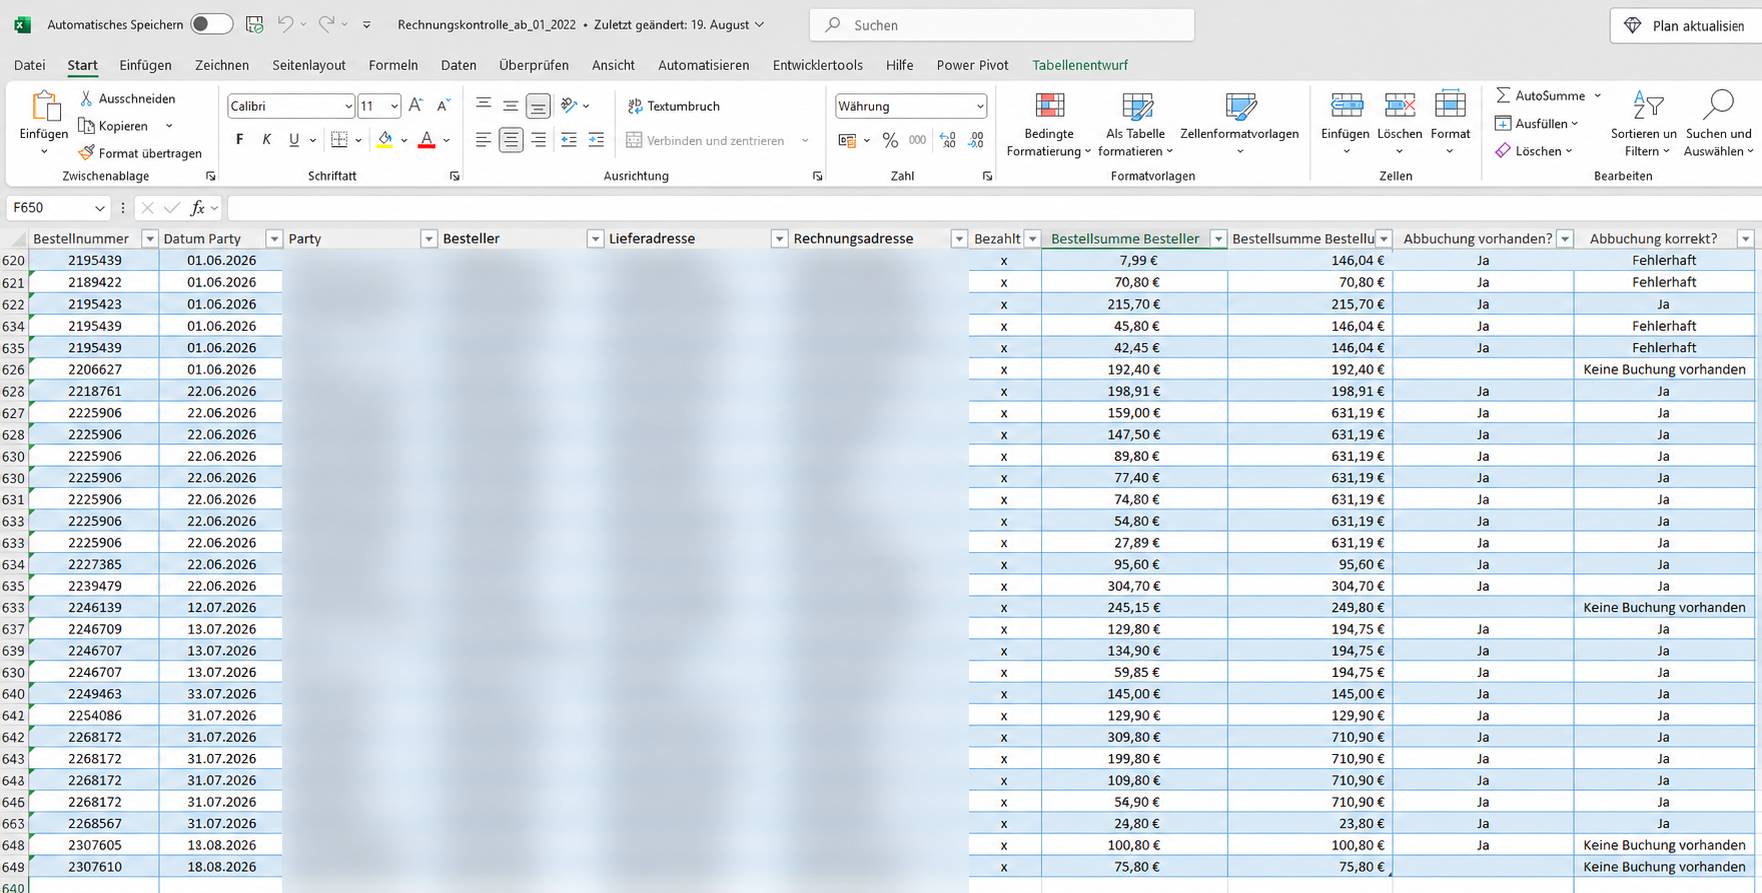
Task: Toggle italic K formatting
Action: [x=266, y=140]
